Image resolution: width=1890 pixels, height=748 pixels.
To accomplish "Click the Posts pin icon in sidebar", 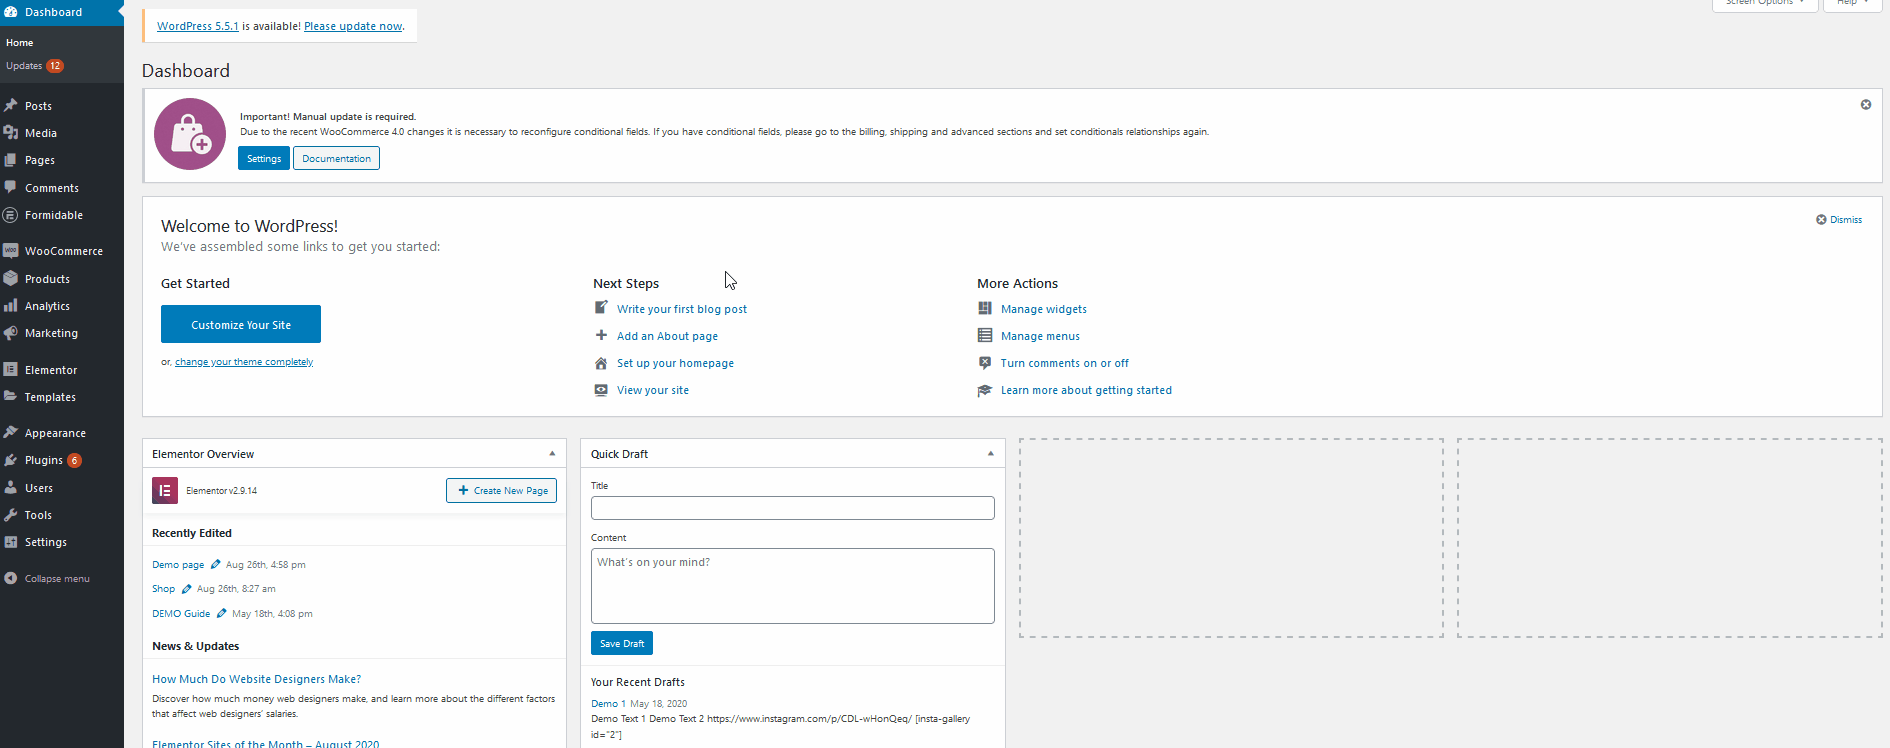I will (x=11, y=105).
